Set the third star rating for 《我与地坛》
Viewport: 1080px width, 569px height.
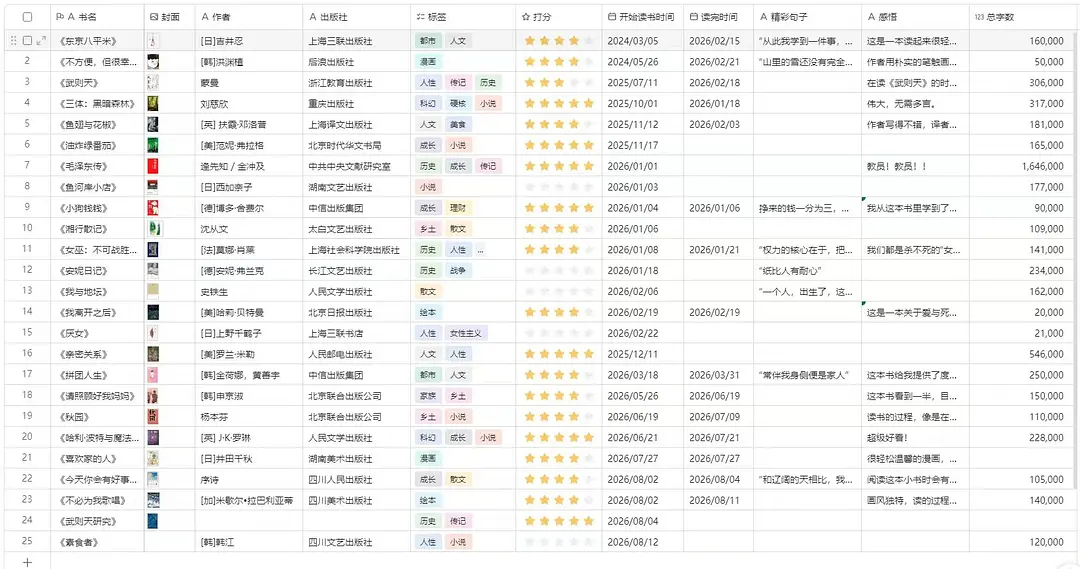(559, 291)
